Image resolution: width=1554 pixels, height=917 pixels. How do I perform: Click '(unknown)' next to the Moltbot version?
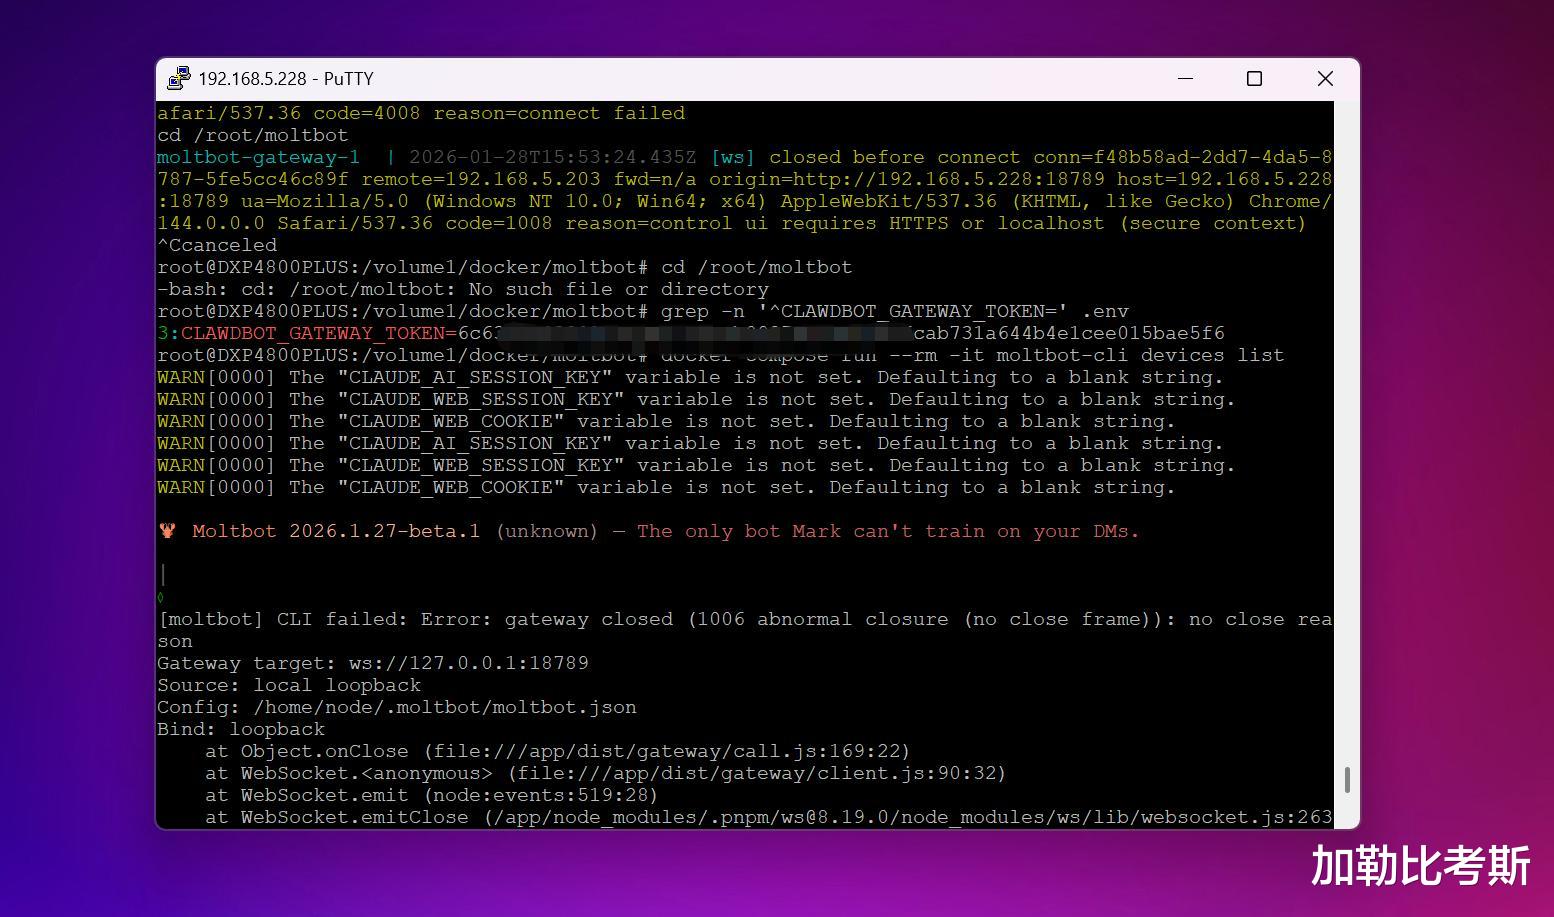point(547,531)
